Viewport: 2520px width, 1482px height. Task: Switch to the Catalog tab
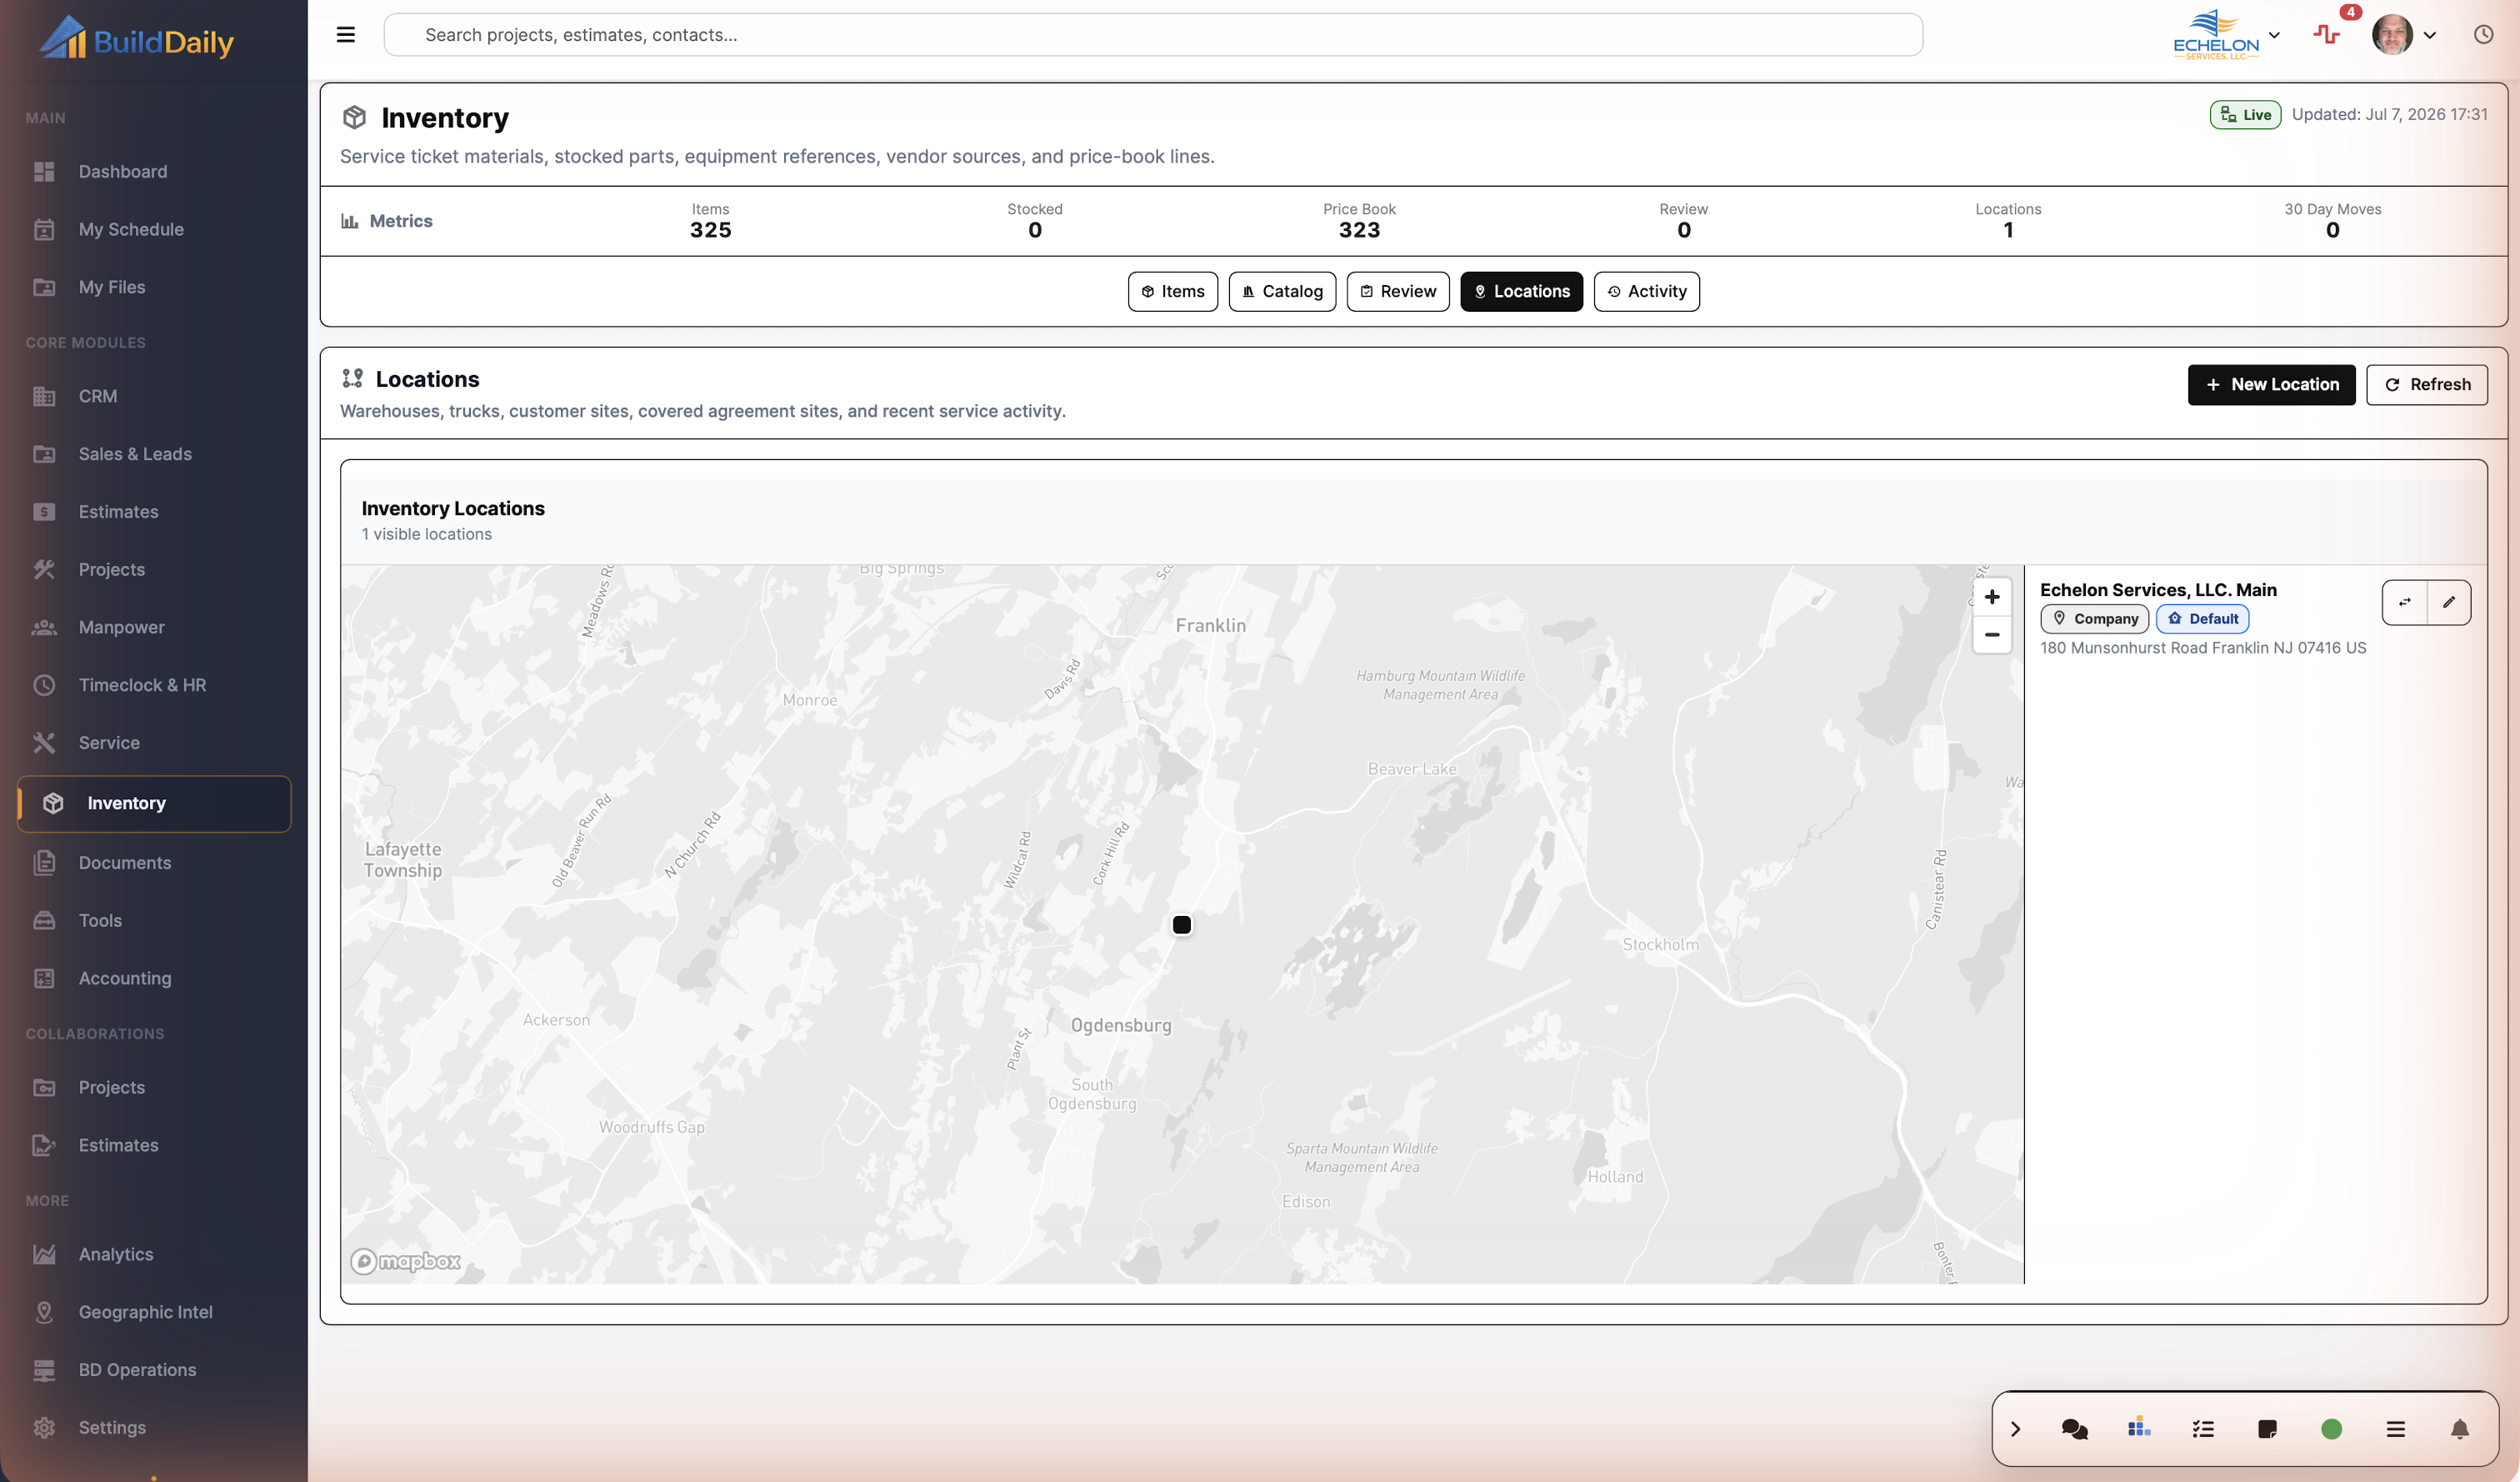[x=1282, y=291]
